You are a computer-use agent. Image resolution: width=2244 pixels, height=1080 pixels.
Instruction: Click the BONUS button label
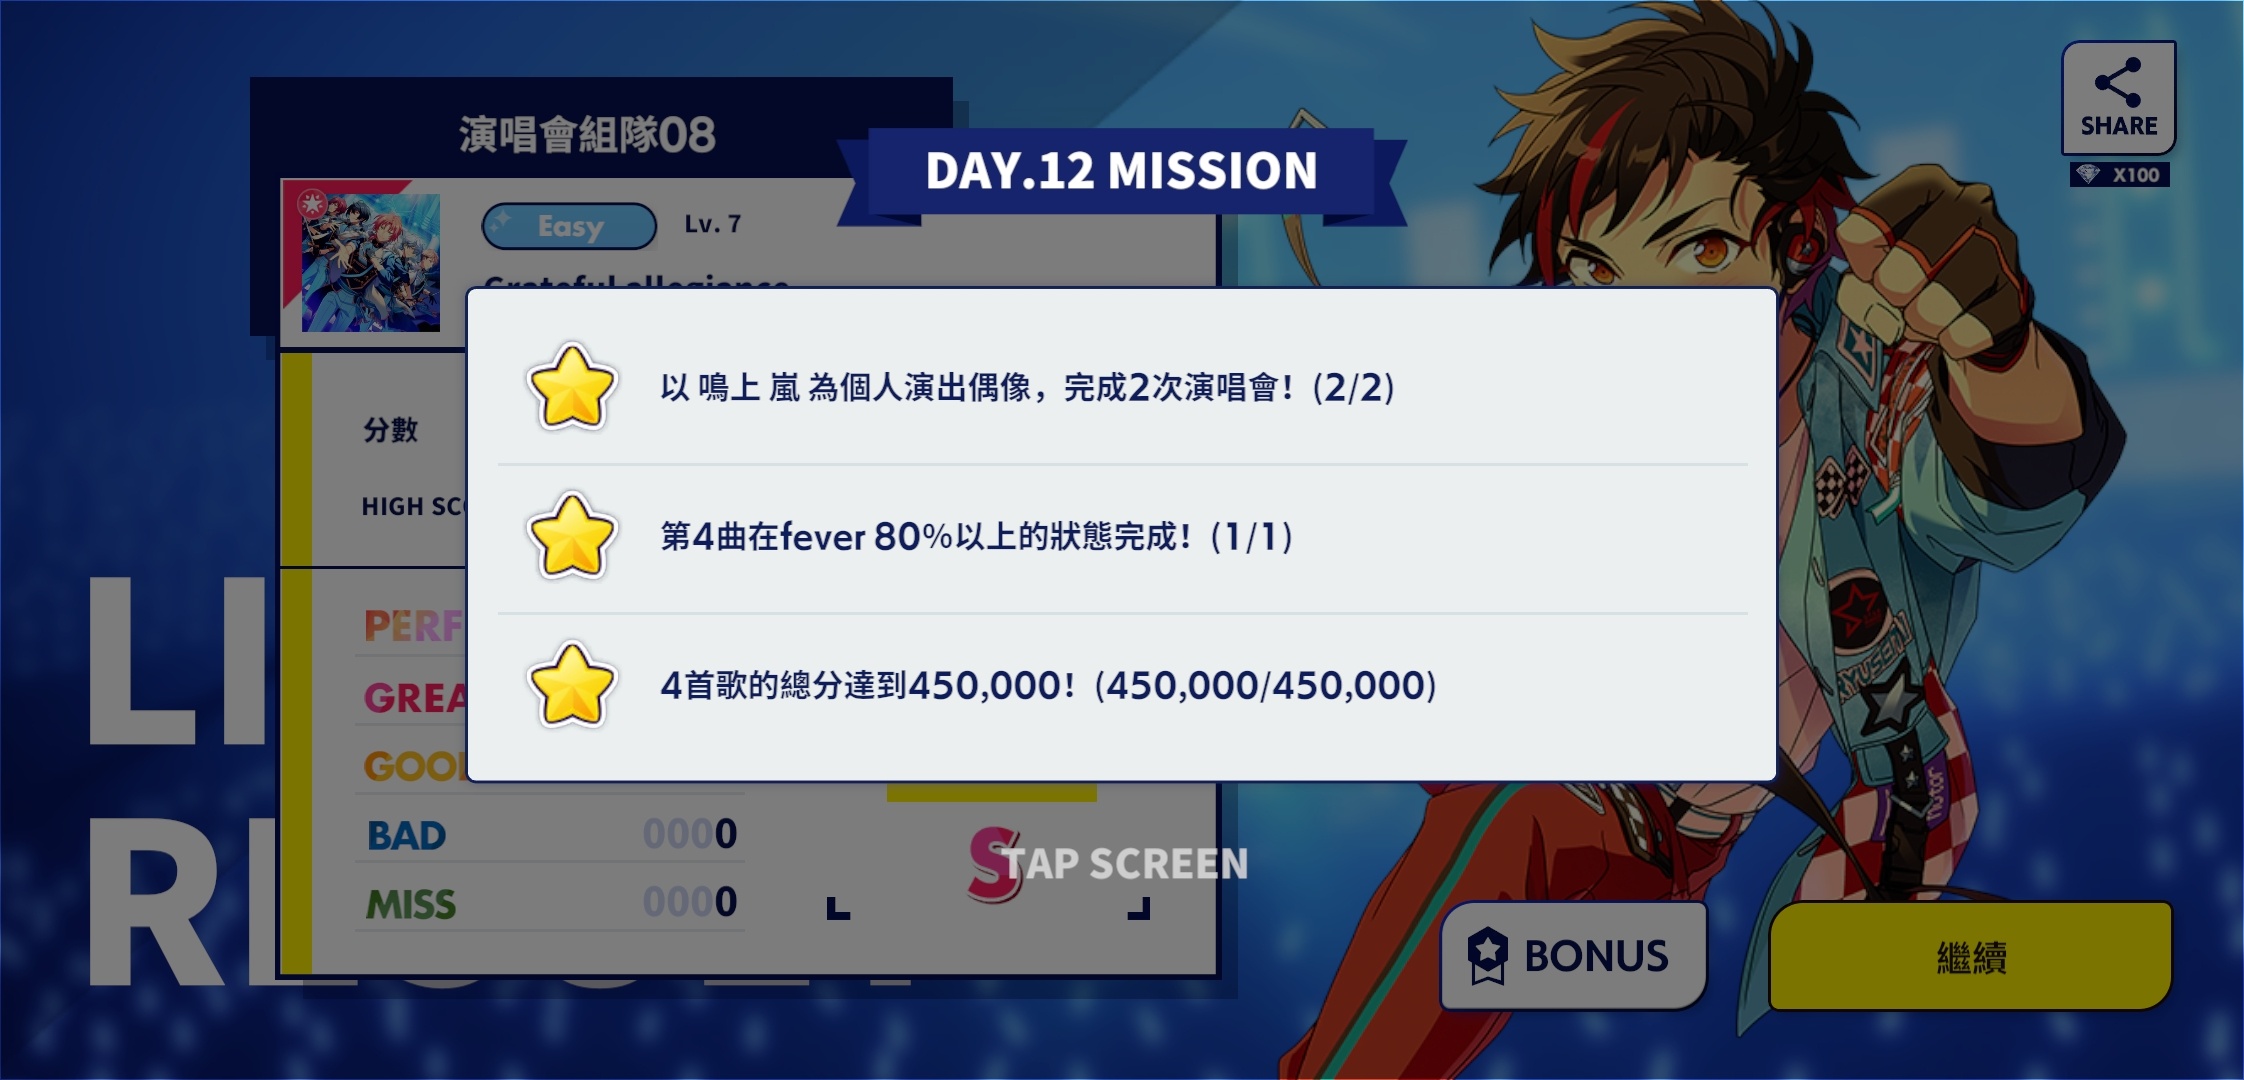point(1596,956)
